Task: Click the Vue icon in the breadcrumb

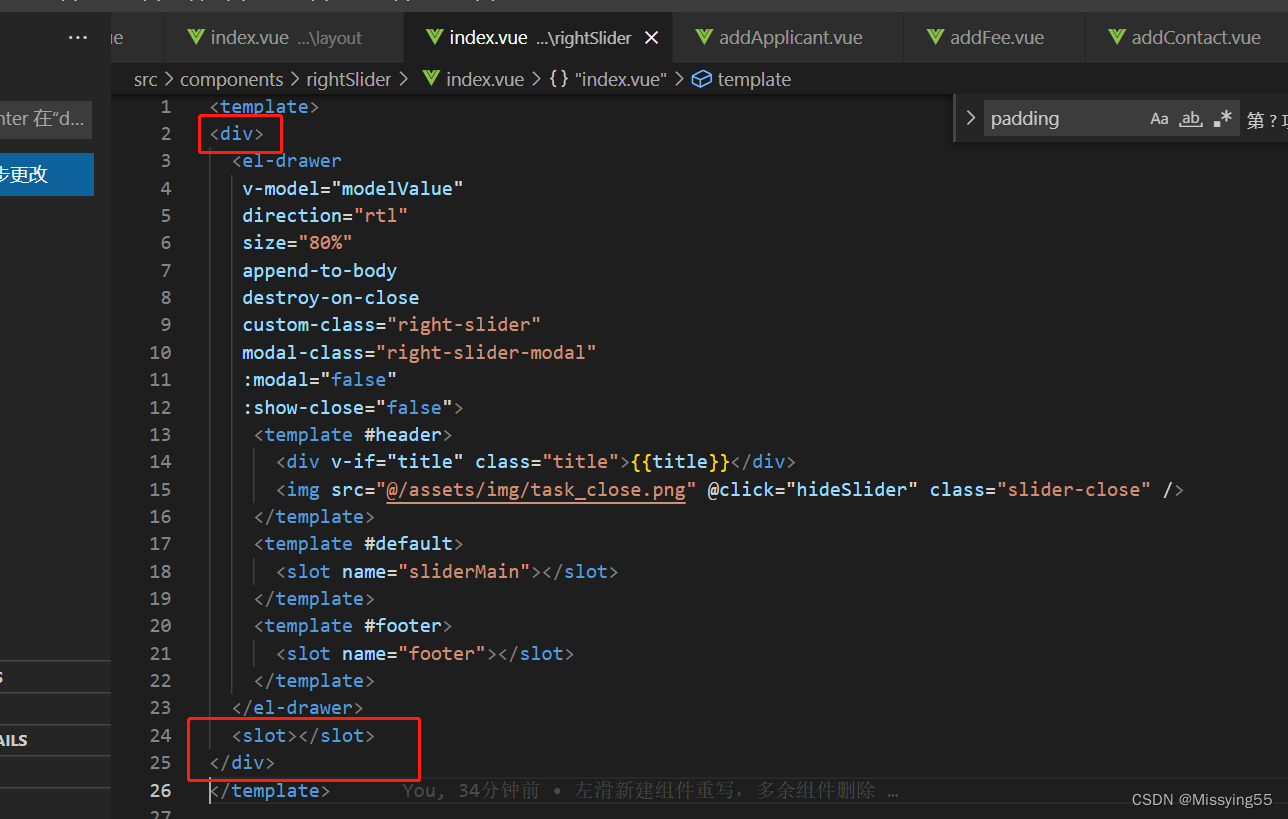Action: (x=431, y=79)
